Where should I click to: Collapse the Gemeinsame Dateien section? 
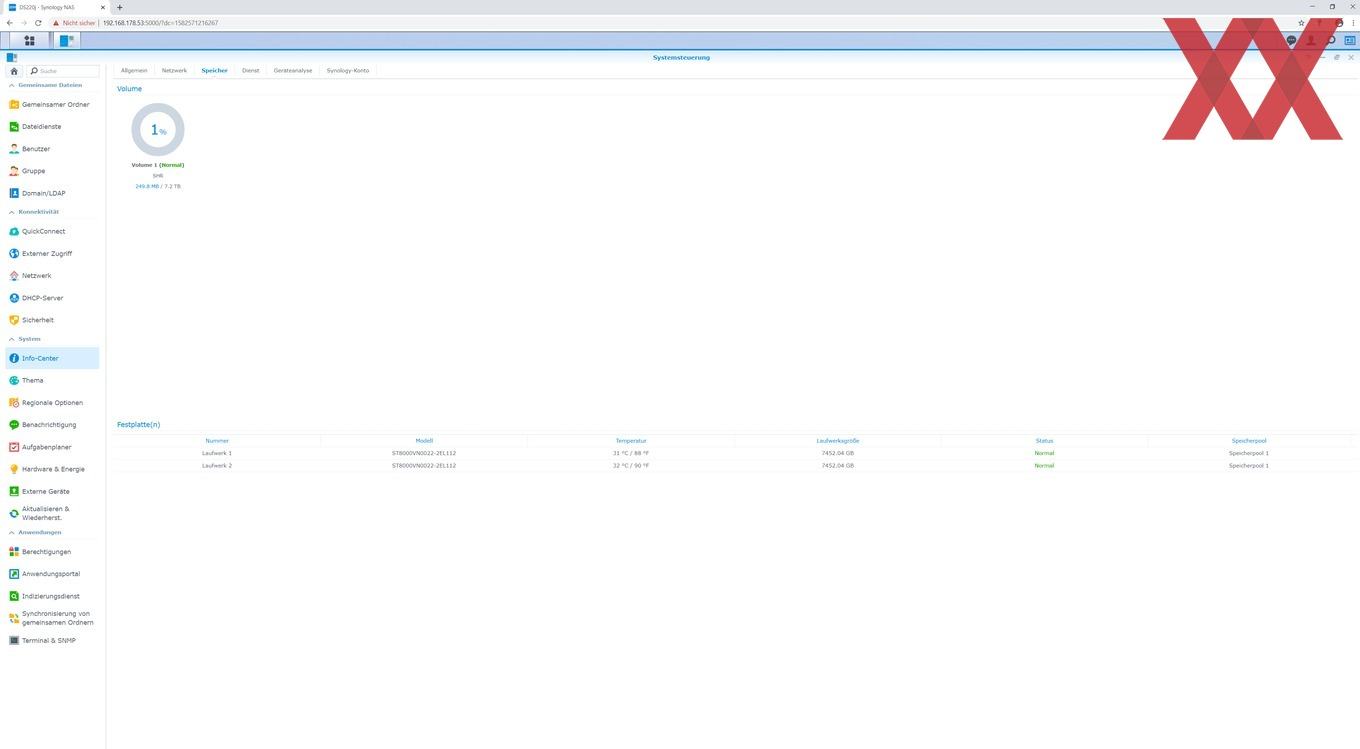point(12,85)
